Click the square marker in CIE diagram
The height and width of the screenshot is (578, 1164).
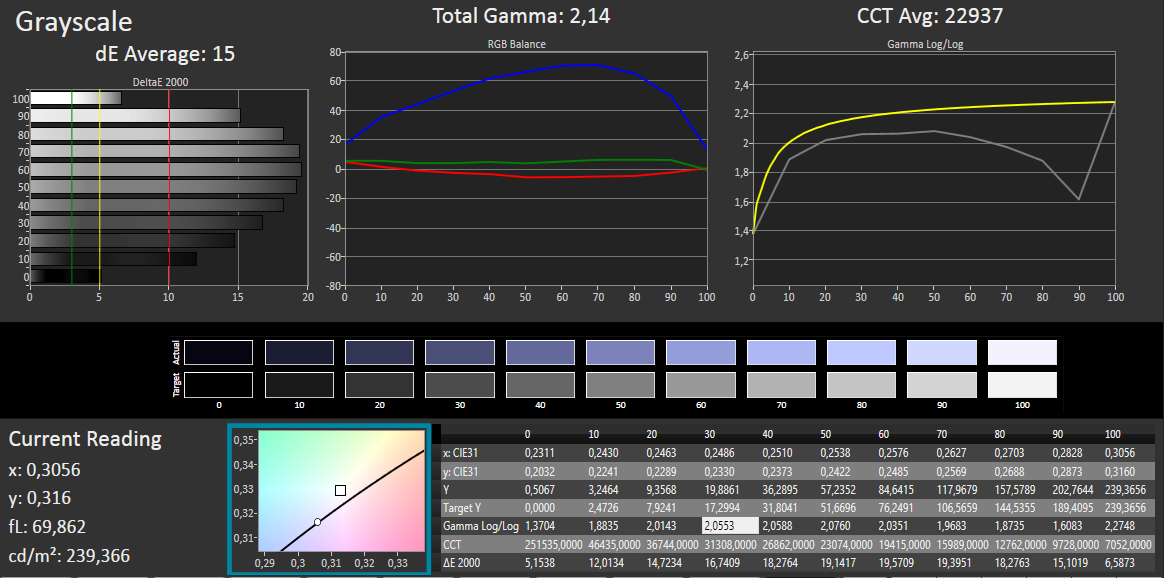click(x=340, y=490)
